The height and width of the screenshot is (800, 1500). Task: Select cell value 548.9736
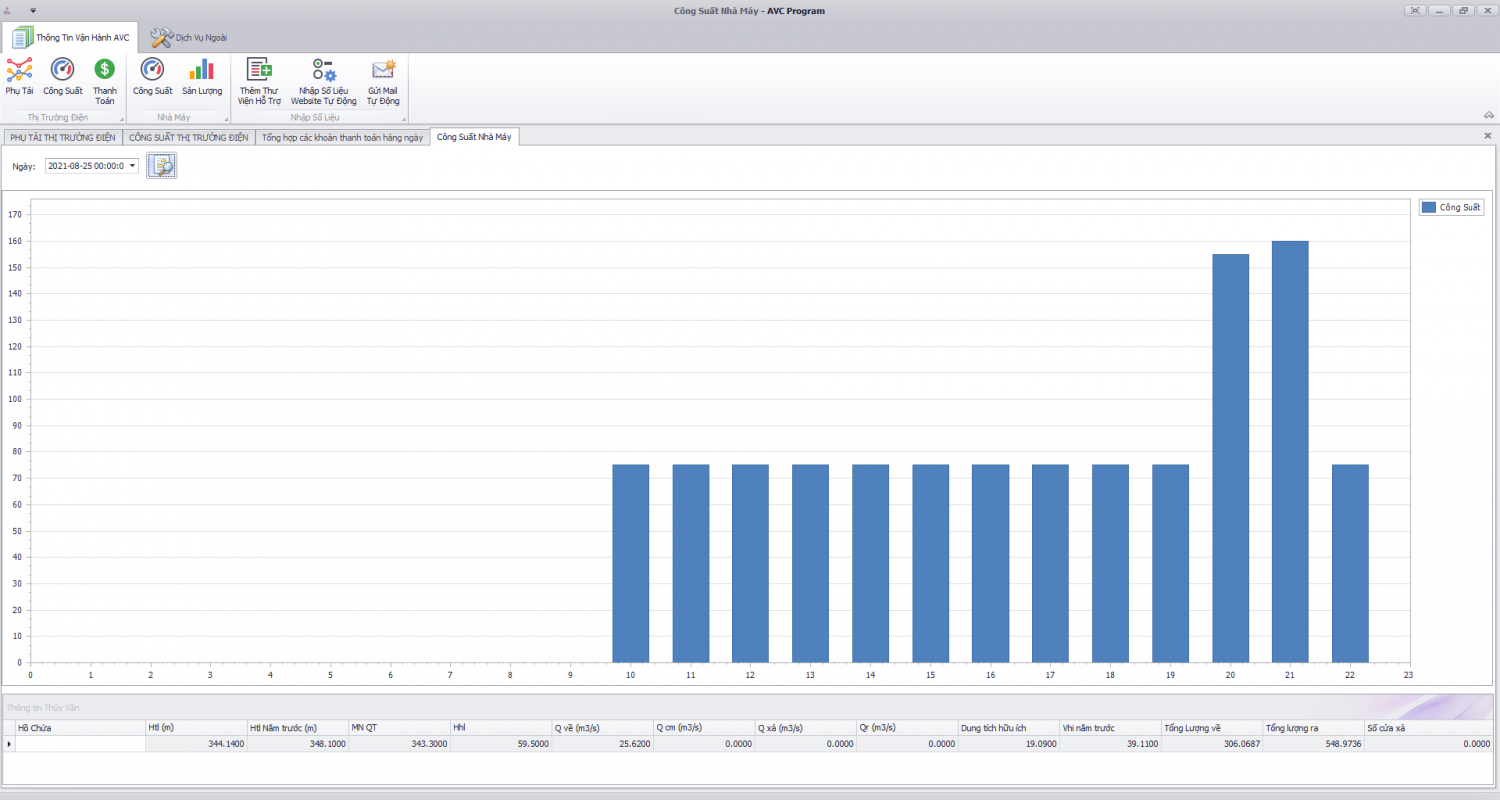click(1313, 744)
